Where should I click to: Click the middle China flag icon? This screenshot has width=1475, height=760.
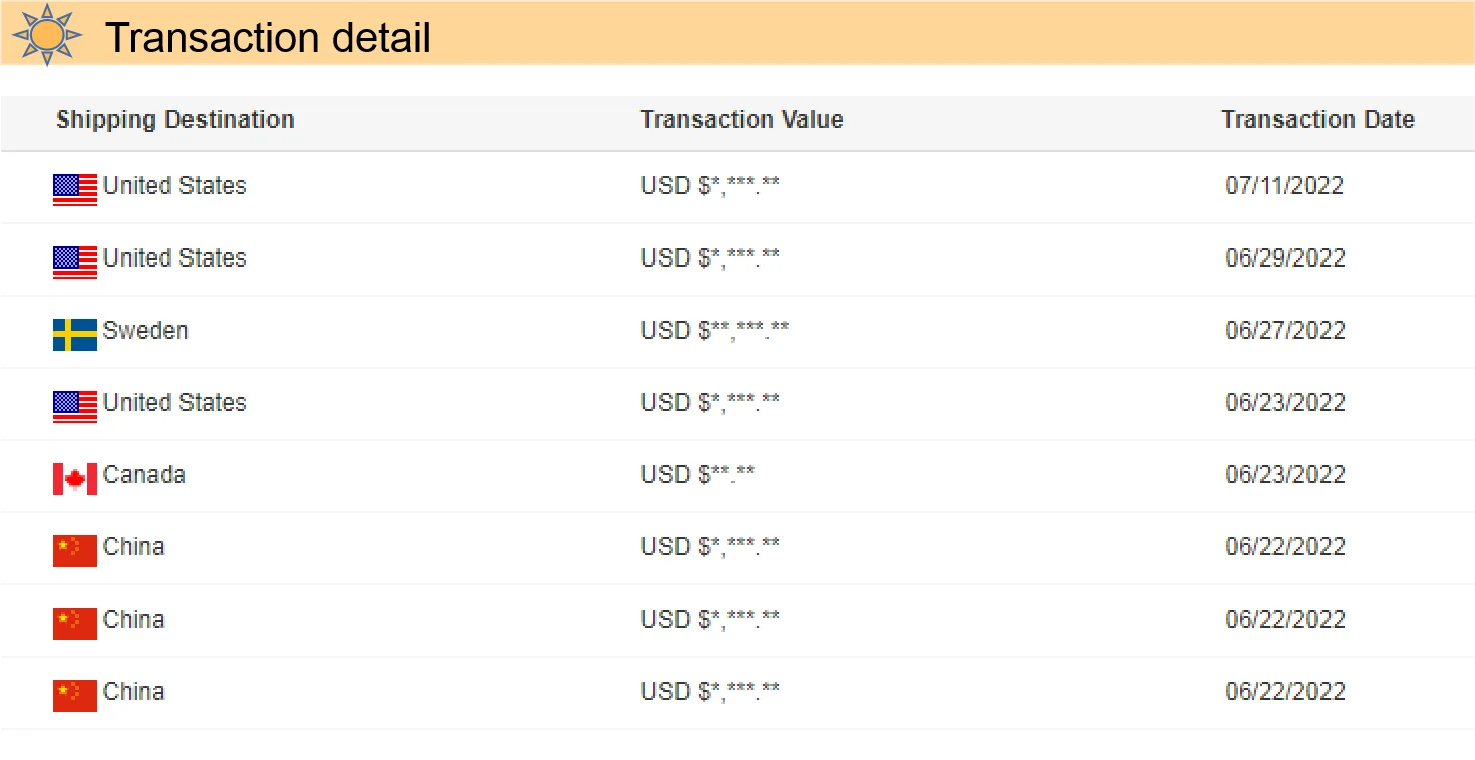[x=75, y=624]
